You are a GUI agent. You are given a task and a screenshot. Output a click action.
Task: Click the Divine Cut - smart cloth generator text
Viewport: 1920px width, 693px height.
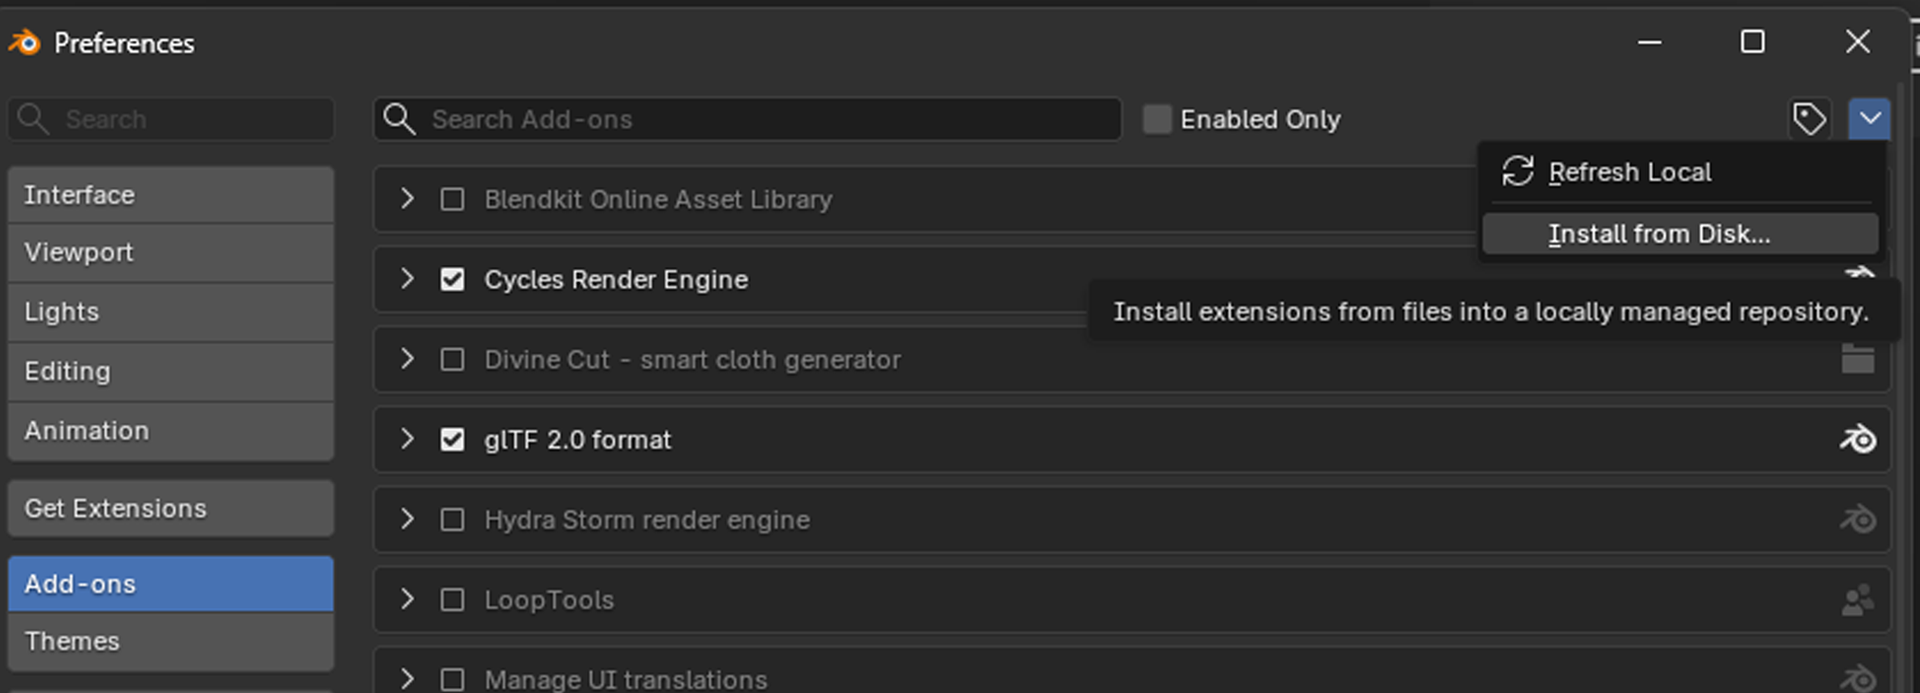pos(692,360)
